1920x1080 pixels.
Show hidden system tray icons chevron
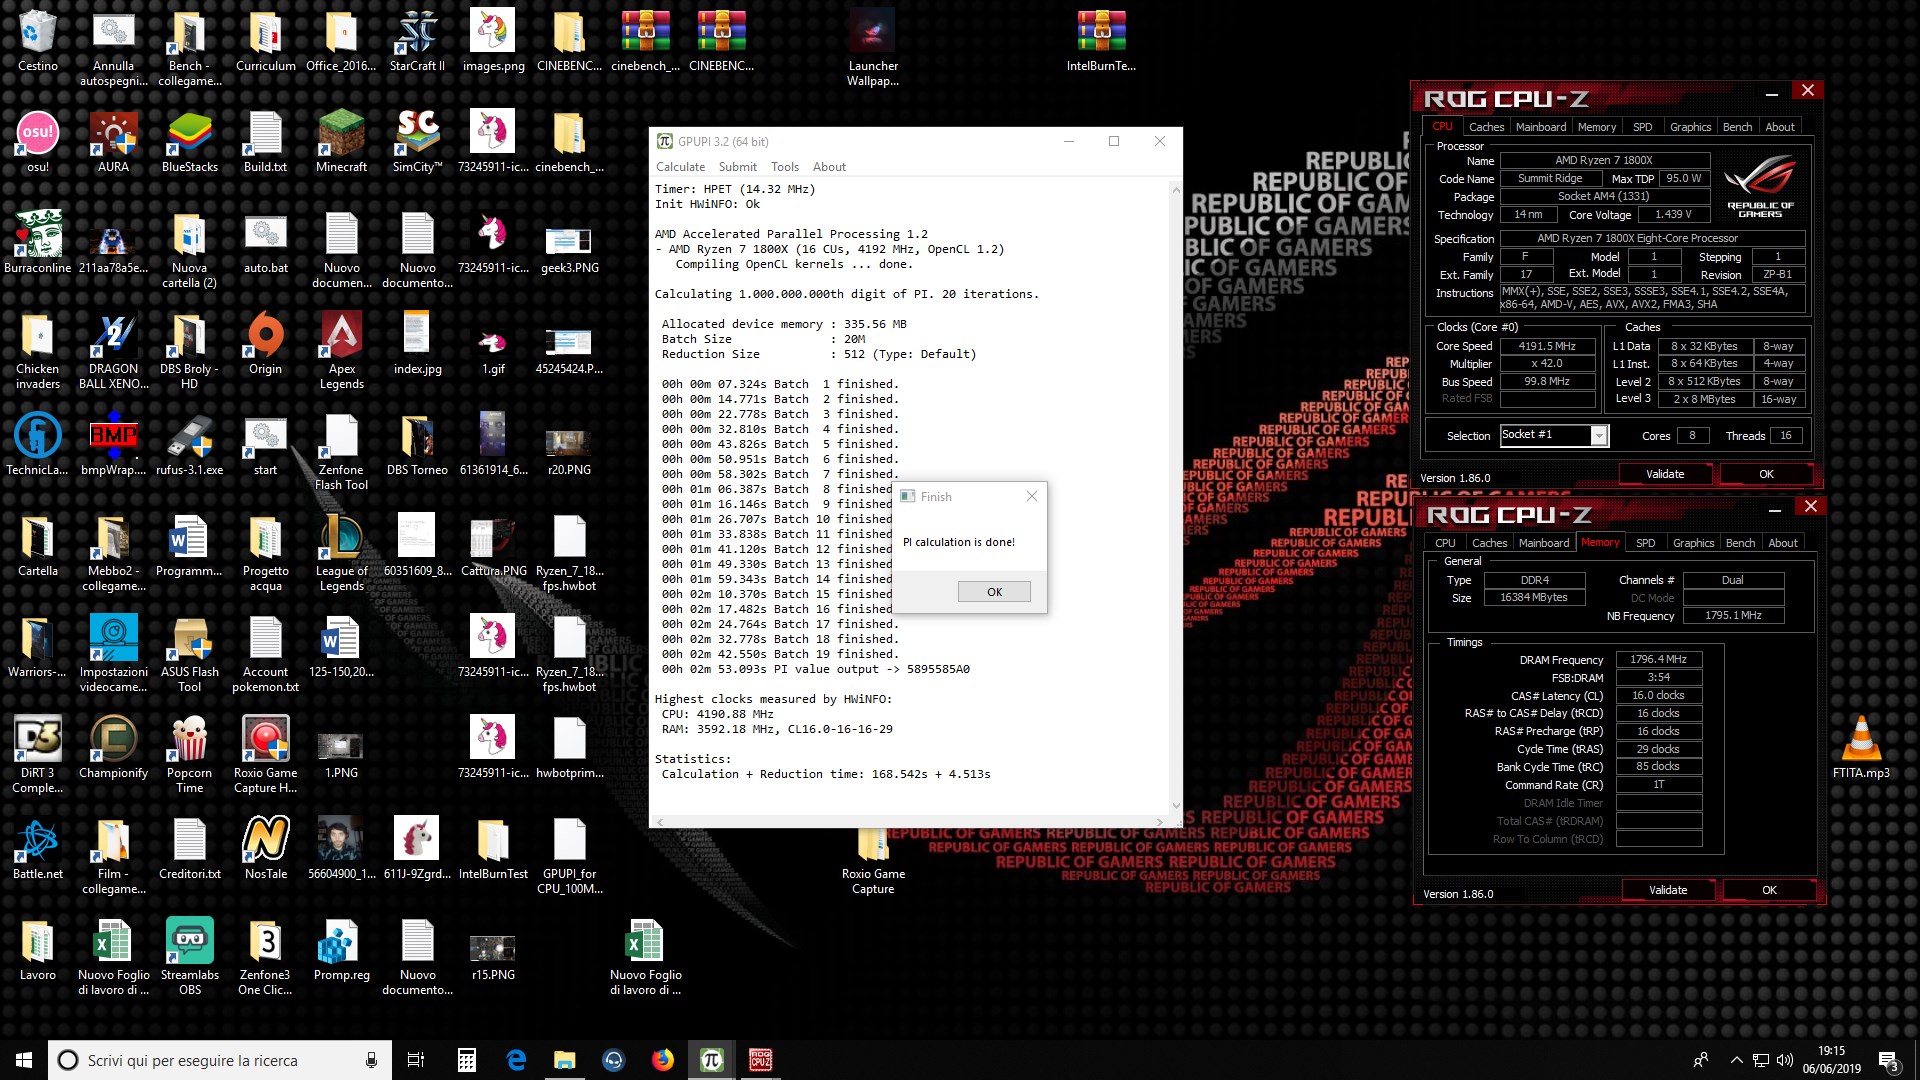[x=1736, y=1060]
